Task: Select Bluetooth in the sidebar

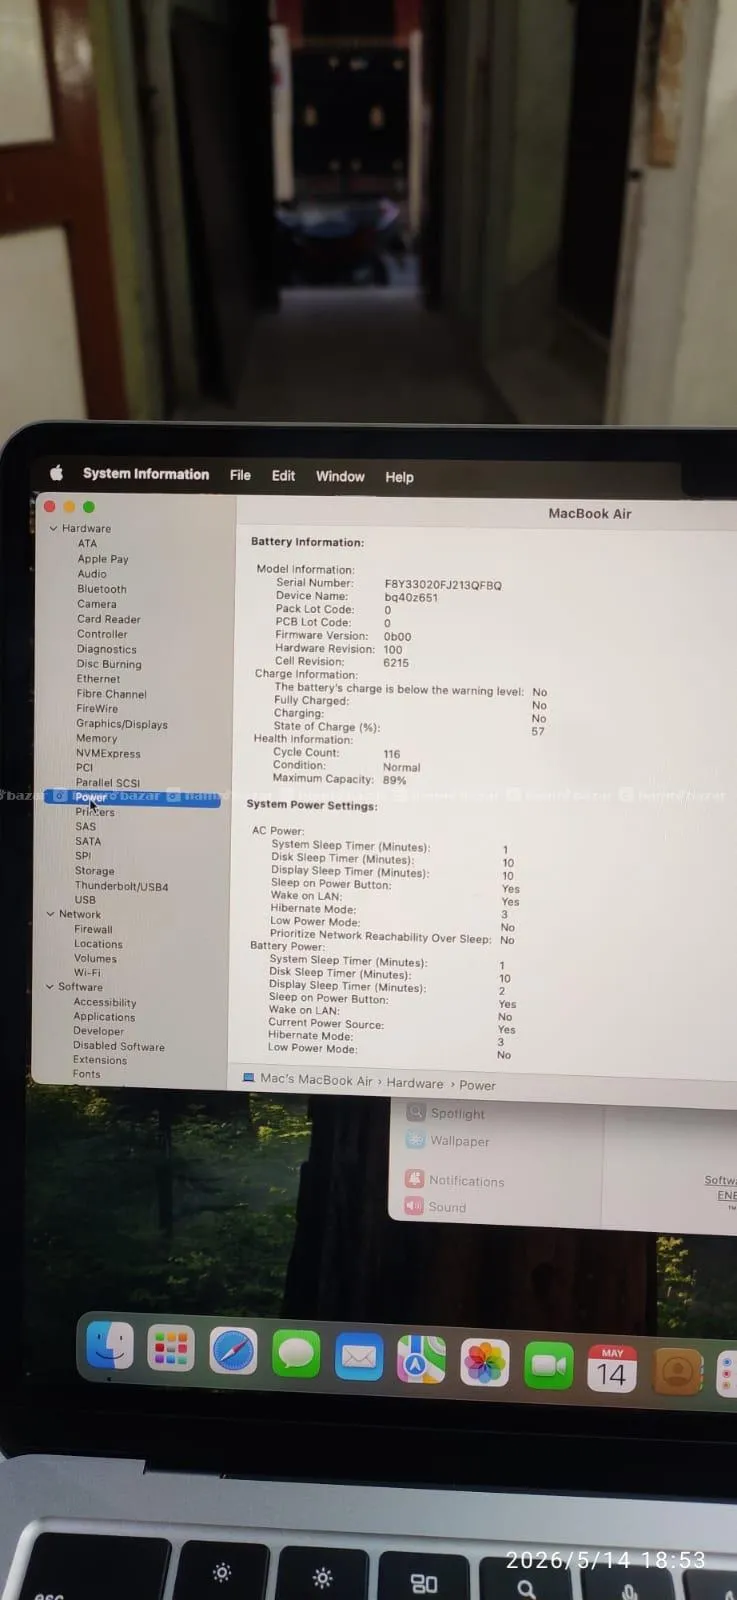Action: (x=102, y=589)
